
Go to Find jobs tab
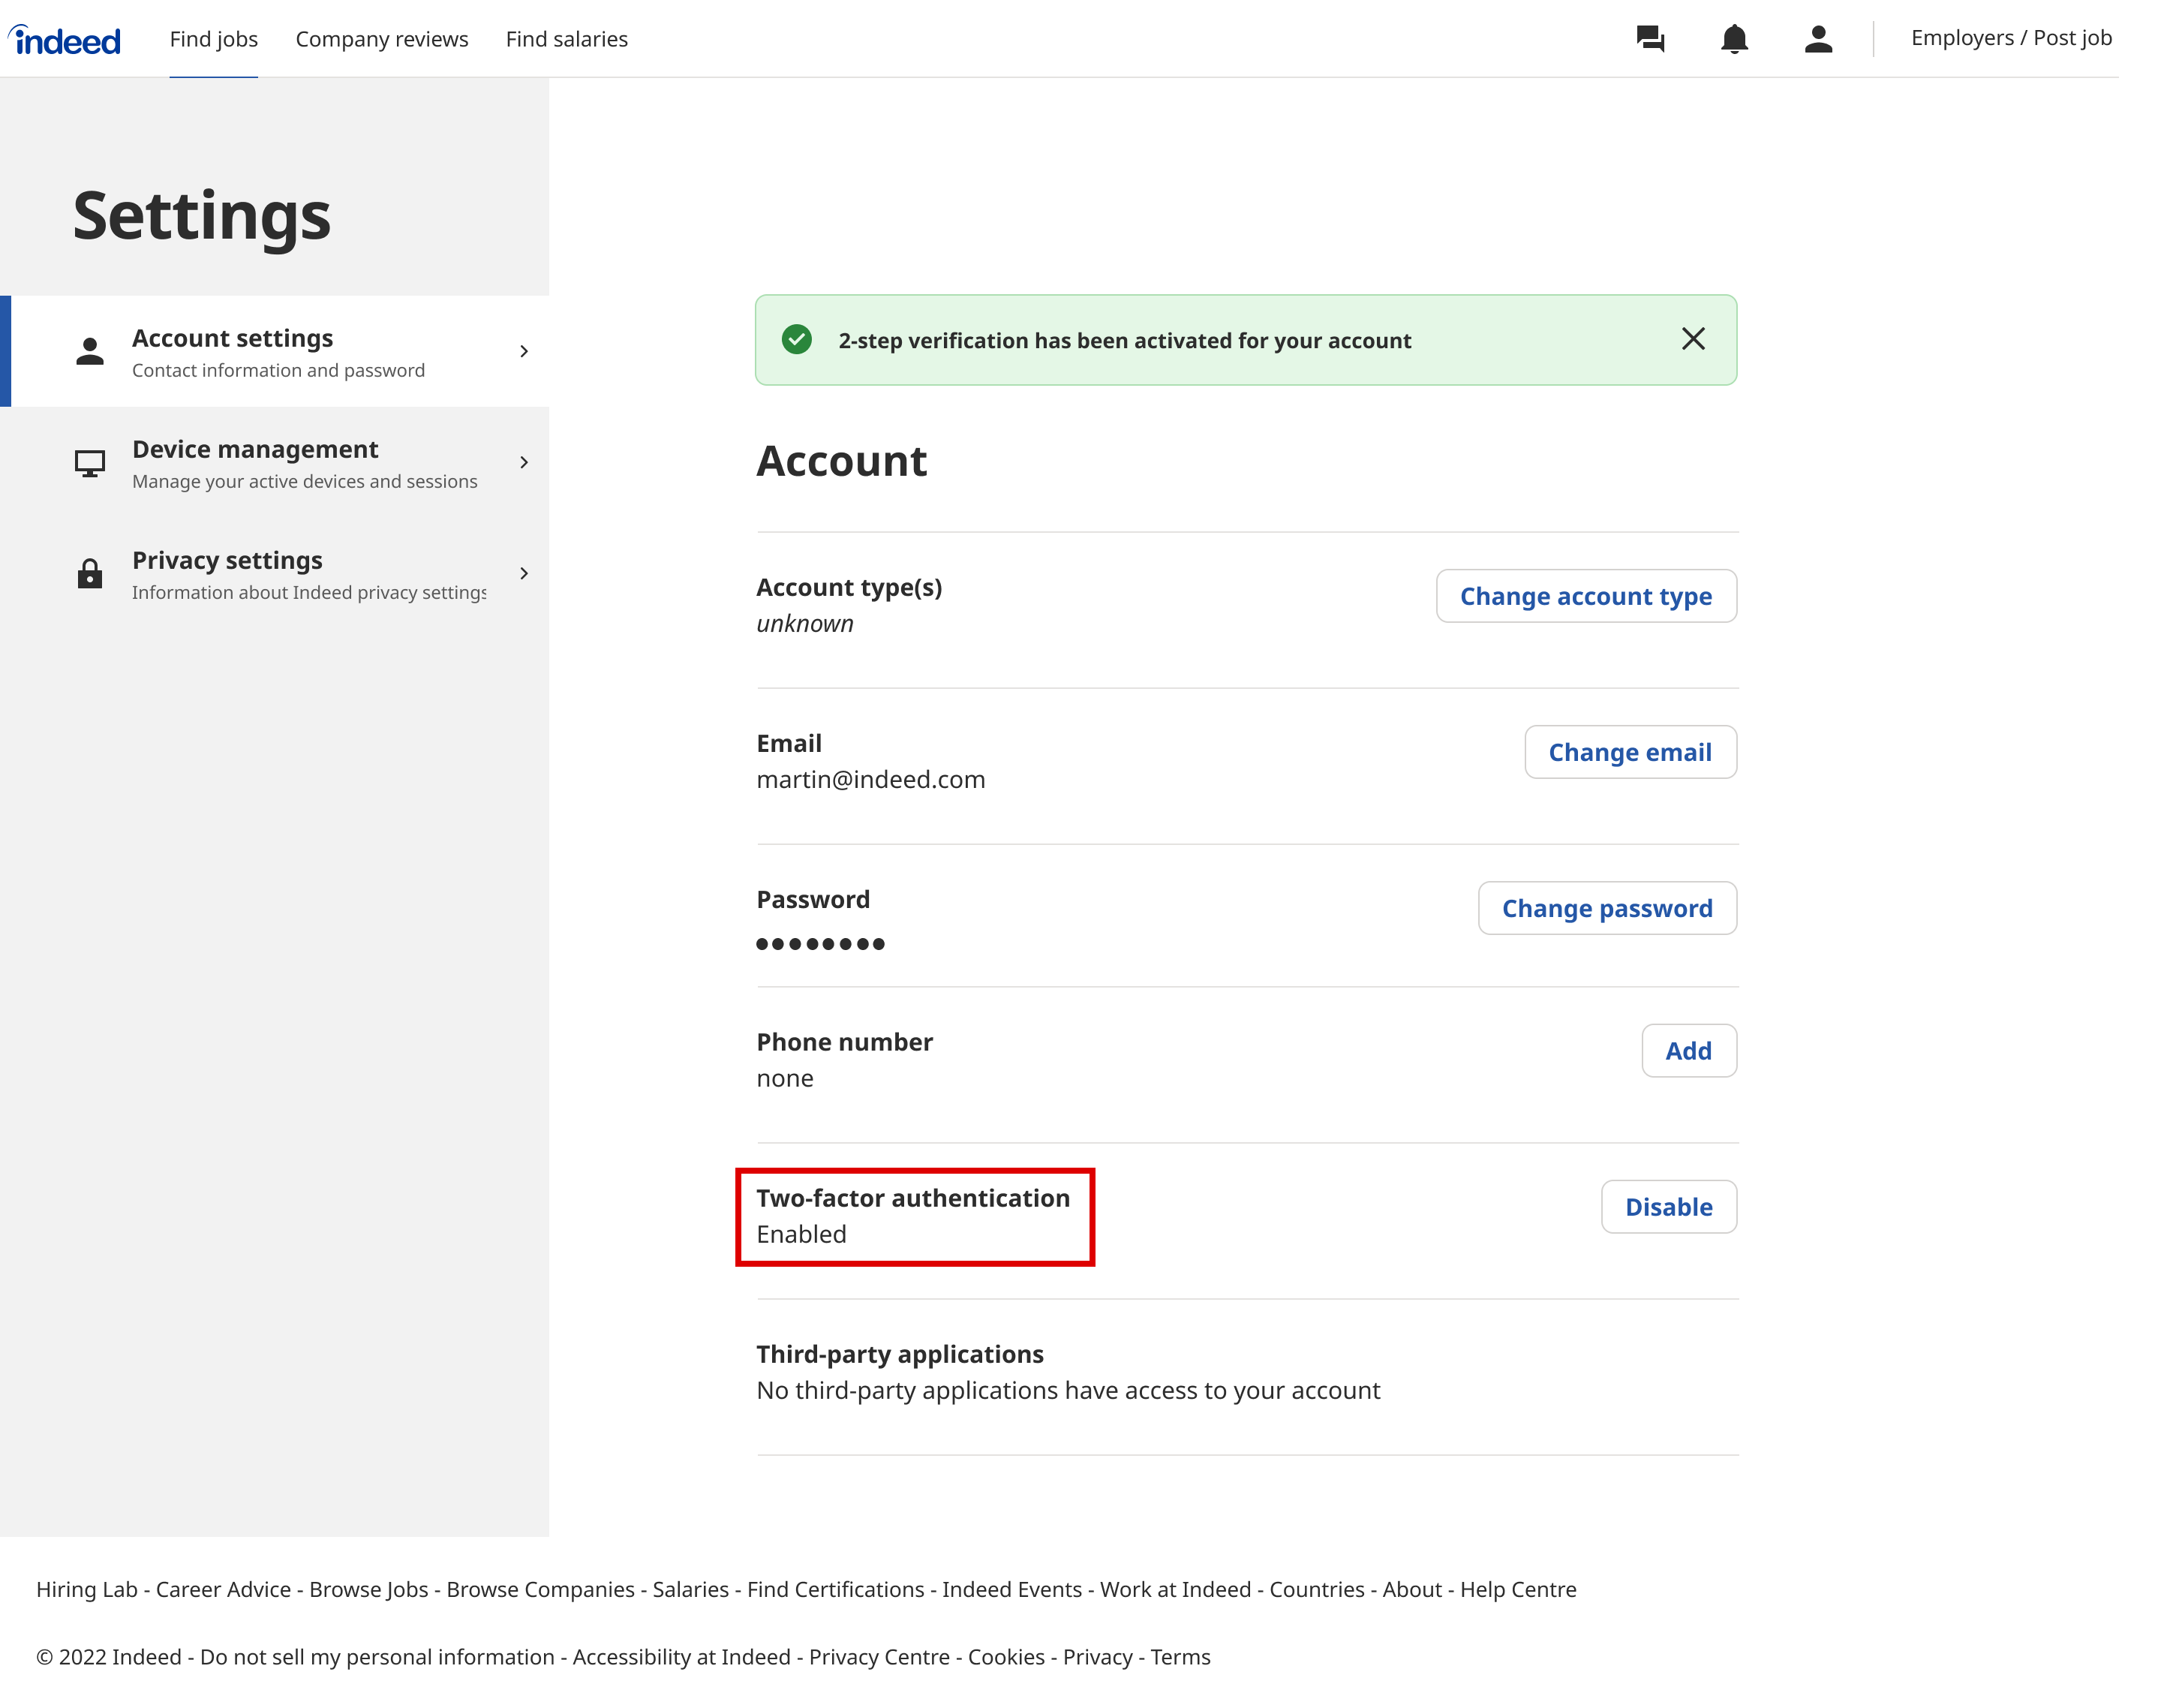(213, 39)
